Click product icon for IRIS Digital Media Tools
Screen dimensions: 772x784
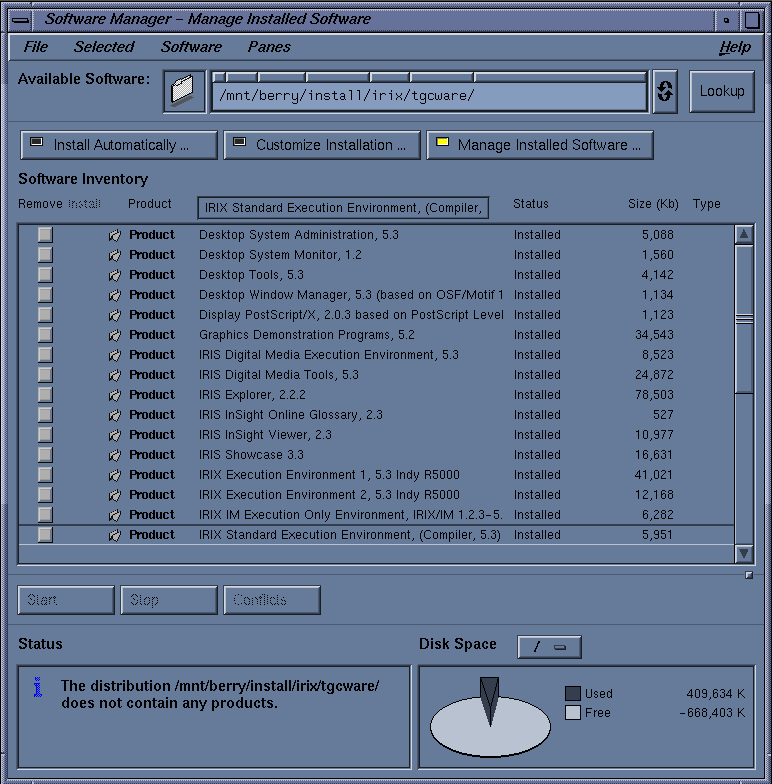115,375
